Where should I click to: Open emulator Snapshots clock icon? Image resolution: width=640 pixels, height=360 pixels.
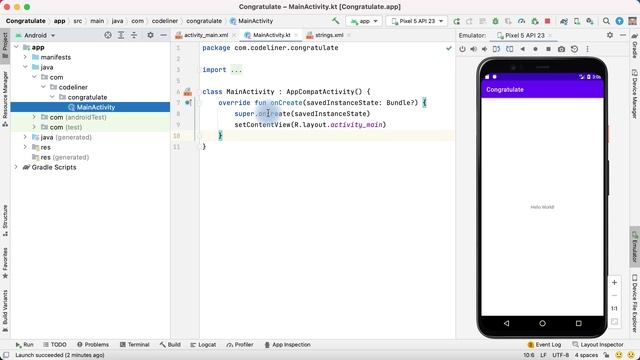click(x=574, y=49)
